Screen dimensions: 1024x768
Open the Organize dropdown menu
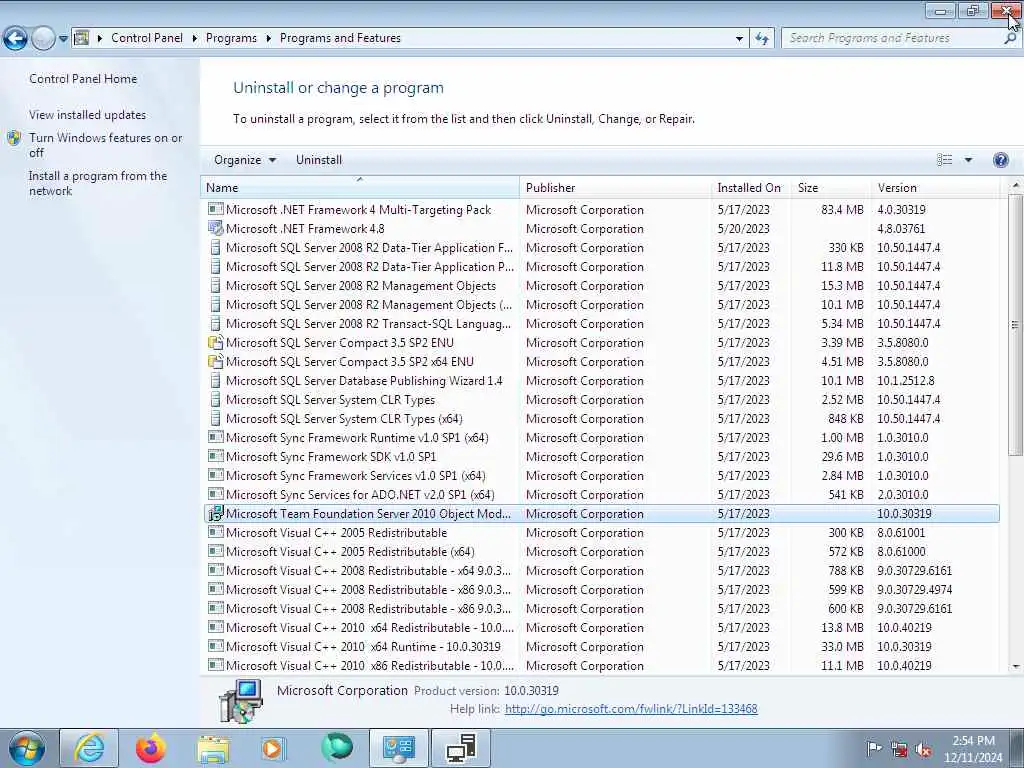click(x=245, y=160)
